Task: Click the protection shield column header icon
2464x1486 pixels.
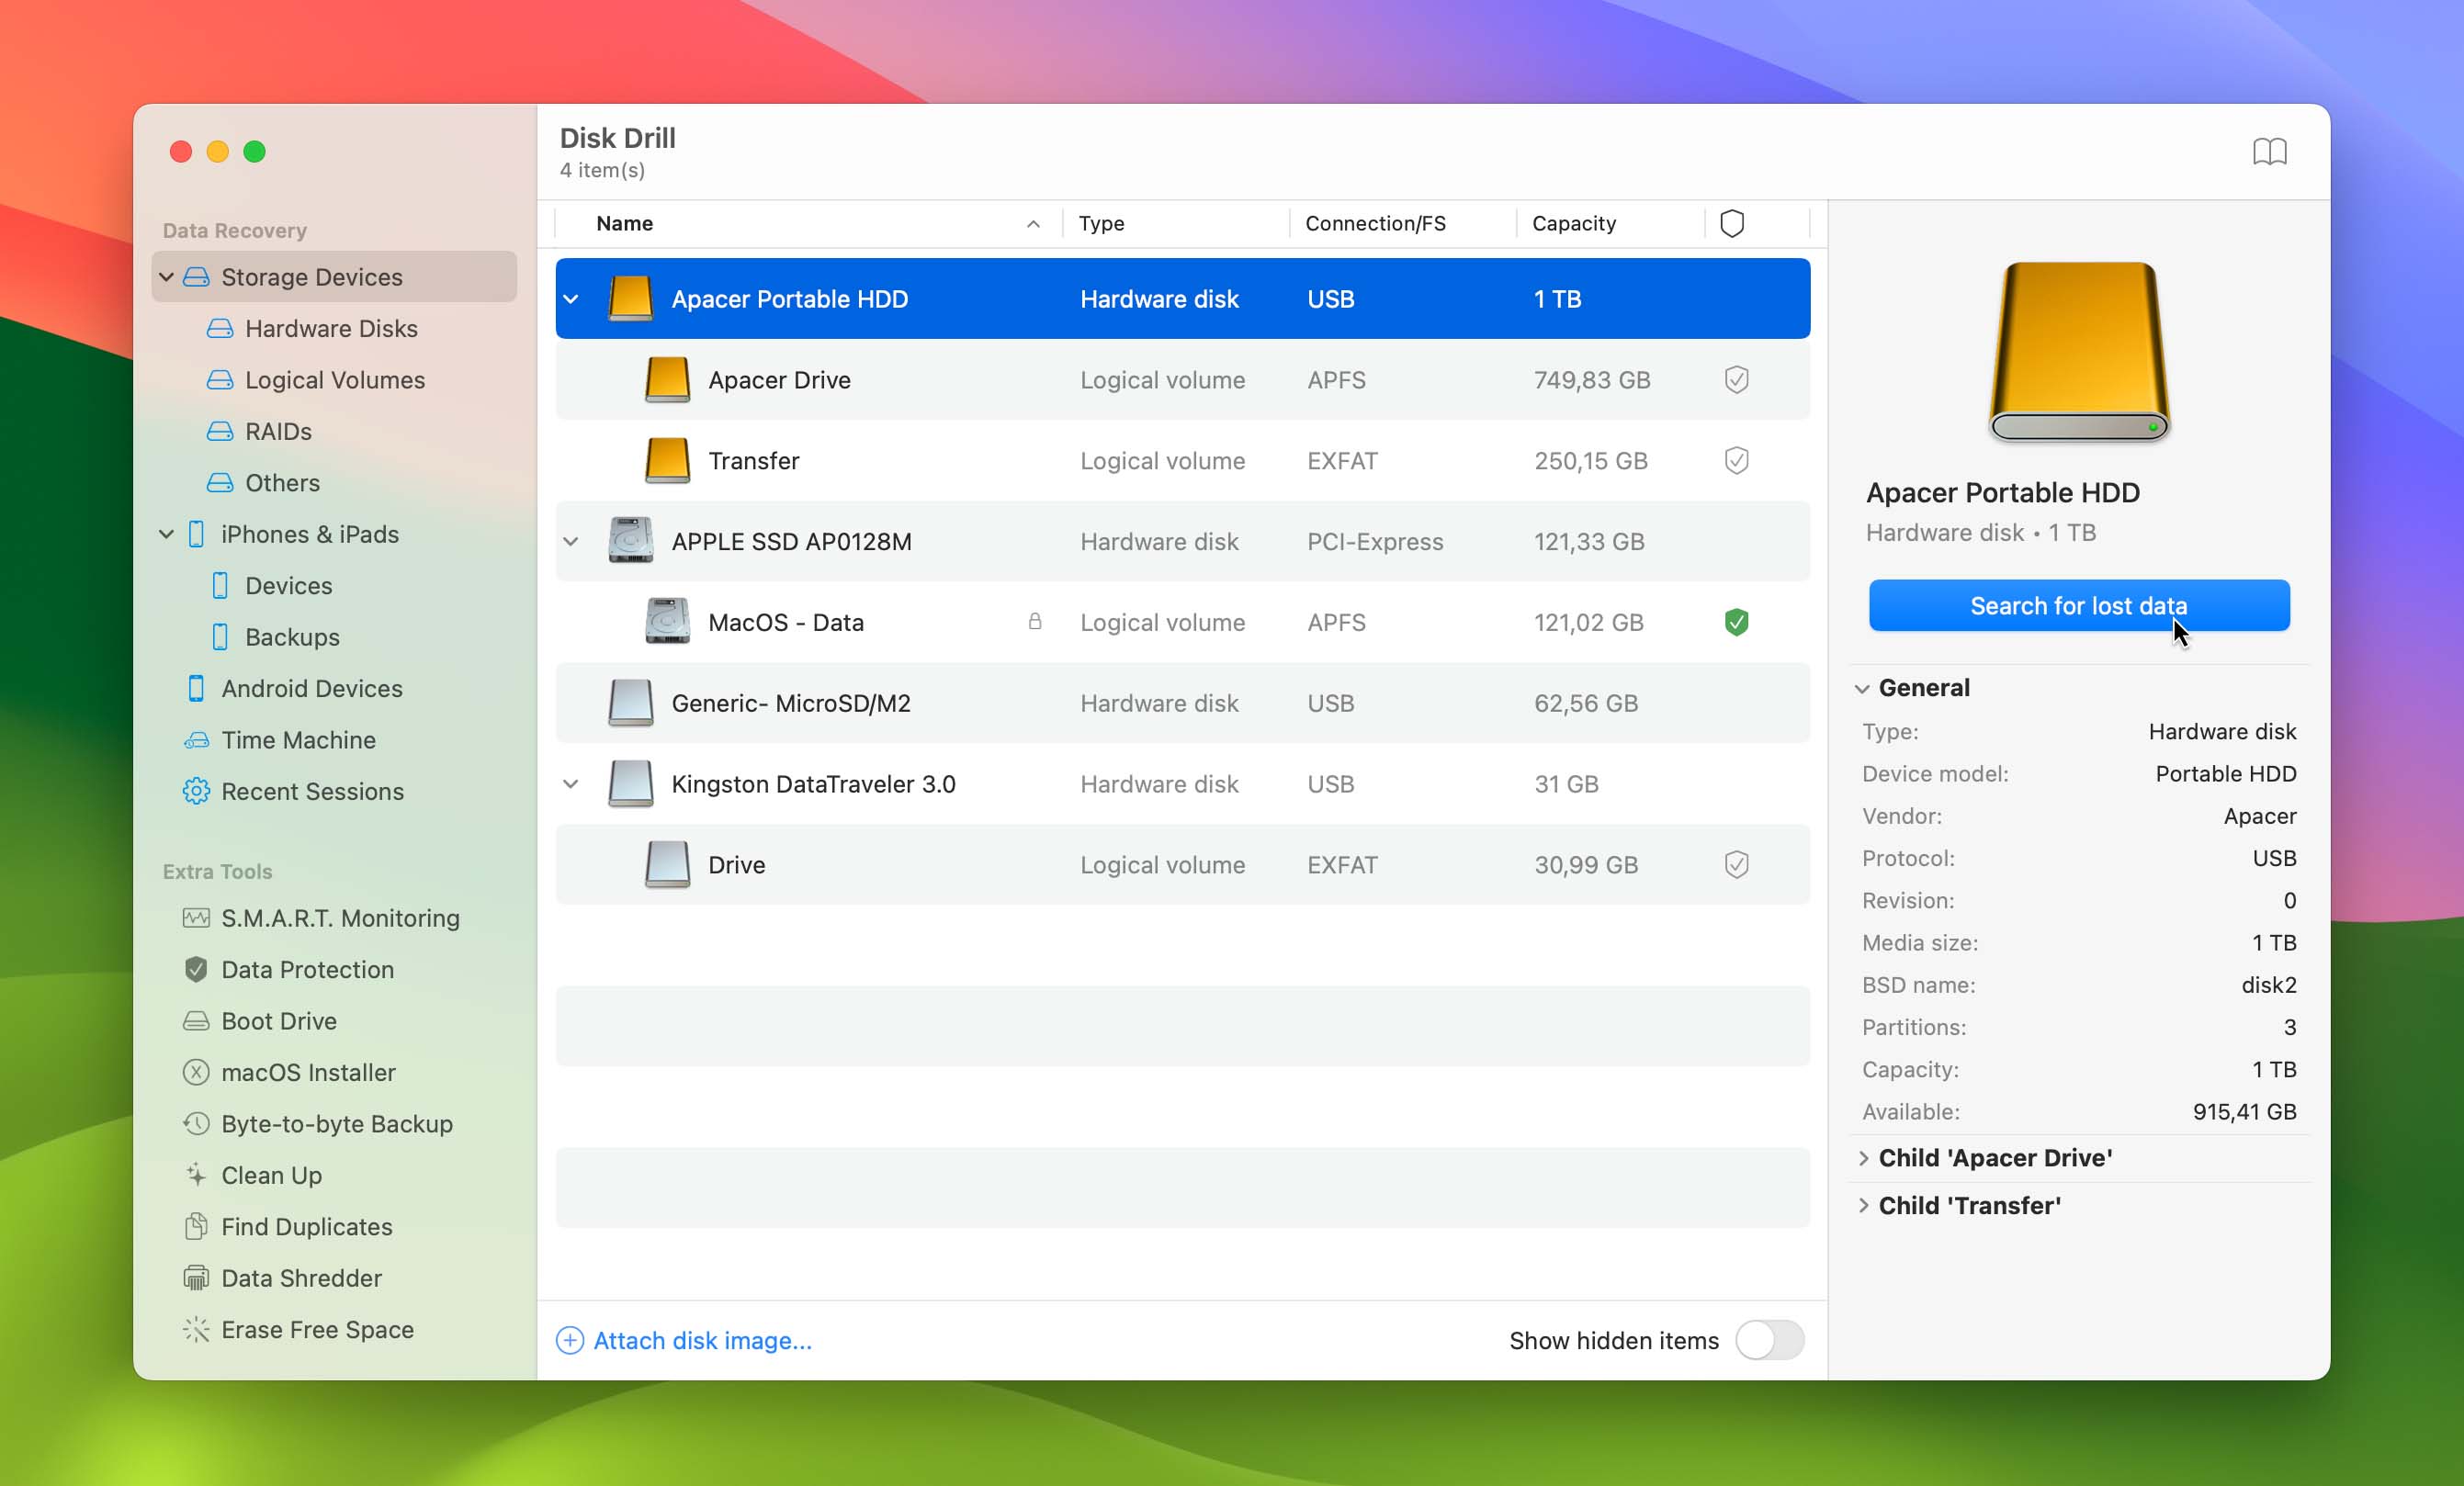Action: [x=1731, y=223]
